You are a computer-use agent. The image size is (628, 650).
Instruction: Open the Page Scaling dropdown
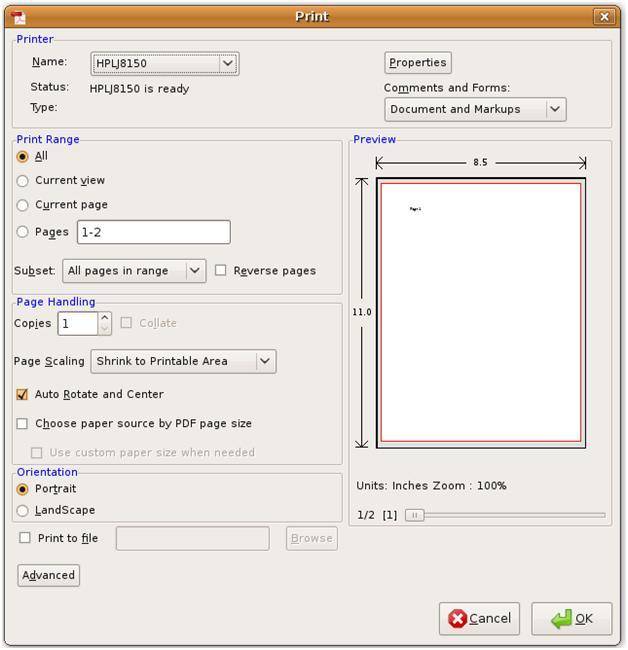pos(183,361)
